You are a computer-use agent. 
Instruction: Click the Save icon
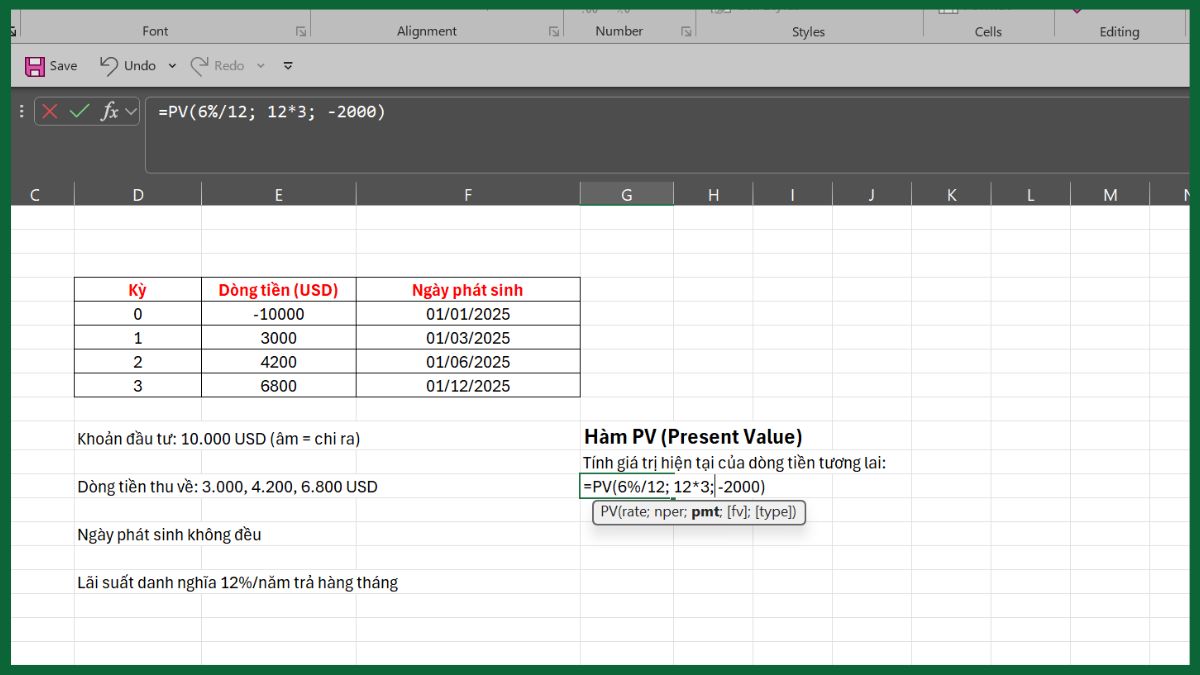point(34,65)
